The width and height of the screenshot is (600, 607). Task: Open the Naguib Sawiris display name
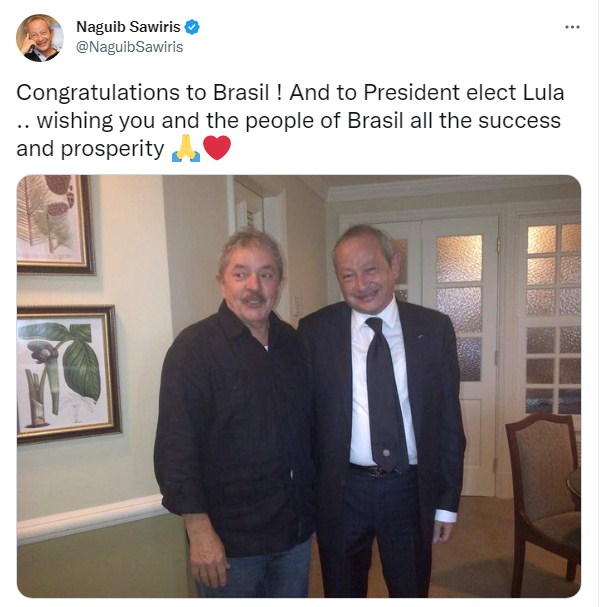coord(128,27)
